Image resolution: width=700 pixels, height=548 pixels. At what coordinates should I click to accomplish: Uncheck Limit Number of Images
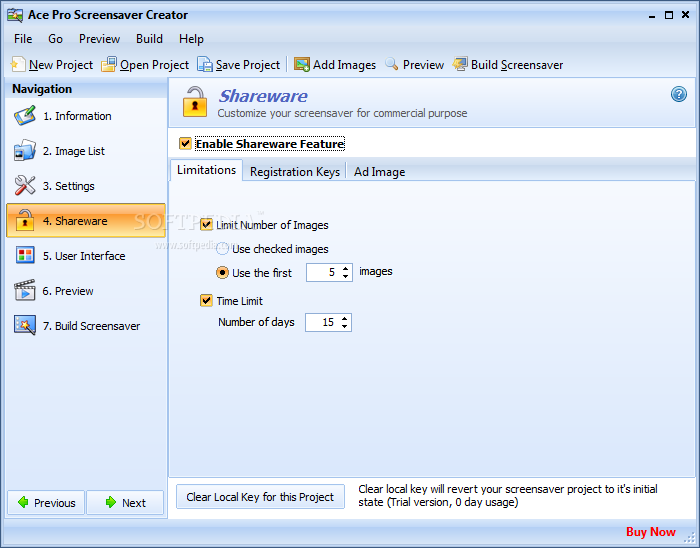(x=206, y=224)
